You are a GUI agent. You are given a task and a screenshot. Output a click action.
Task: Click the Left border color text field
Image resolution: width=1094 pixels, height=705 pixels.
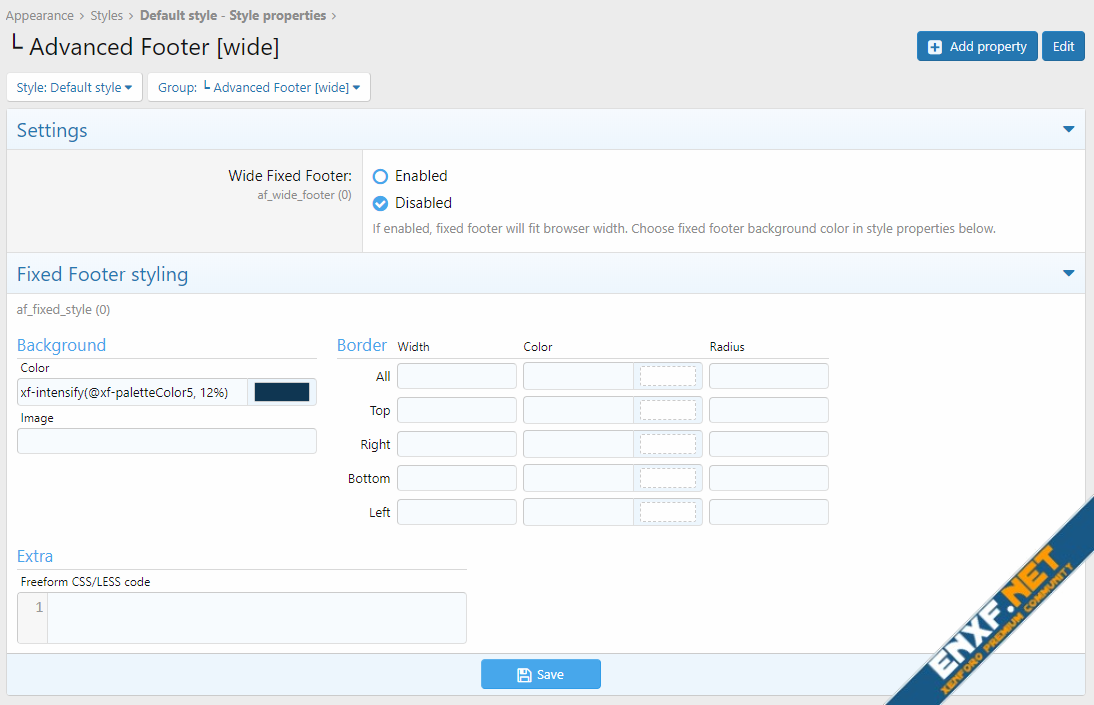(x=578, y=512)
